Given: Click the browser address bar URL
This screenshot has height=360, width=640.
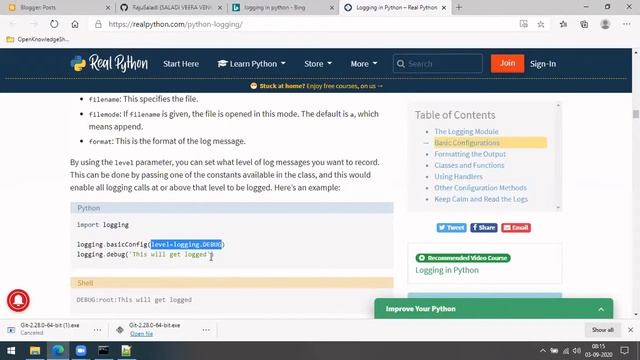Looking at the screenshot, I should click(176, 24).
